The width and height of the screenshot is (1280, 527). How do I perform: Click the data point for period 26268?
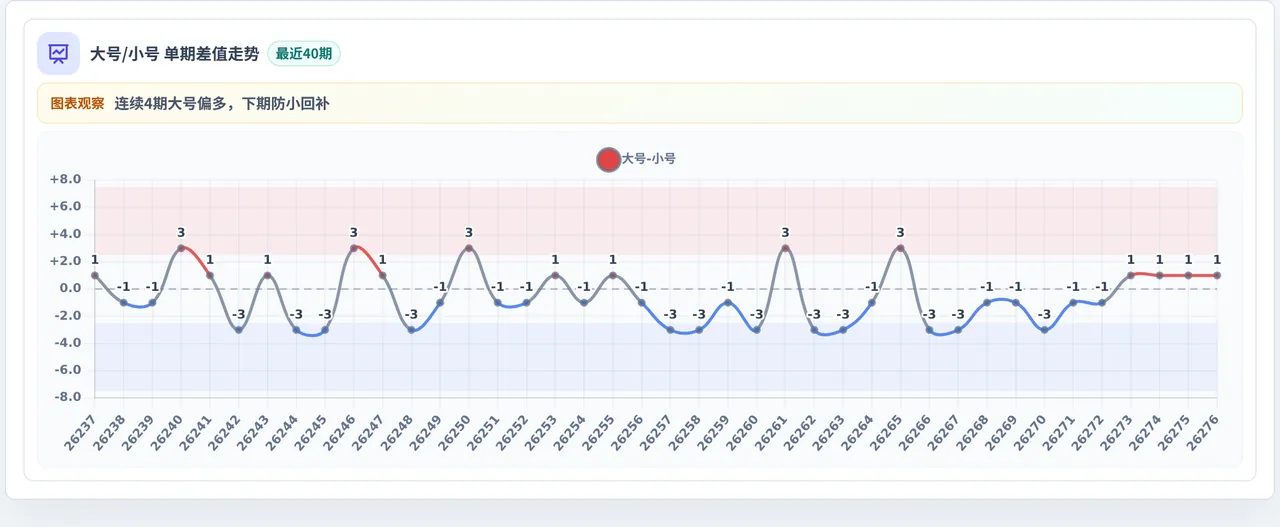(x=987, y=302)
